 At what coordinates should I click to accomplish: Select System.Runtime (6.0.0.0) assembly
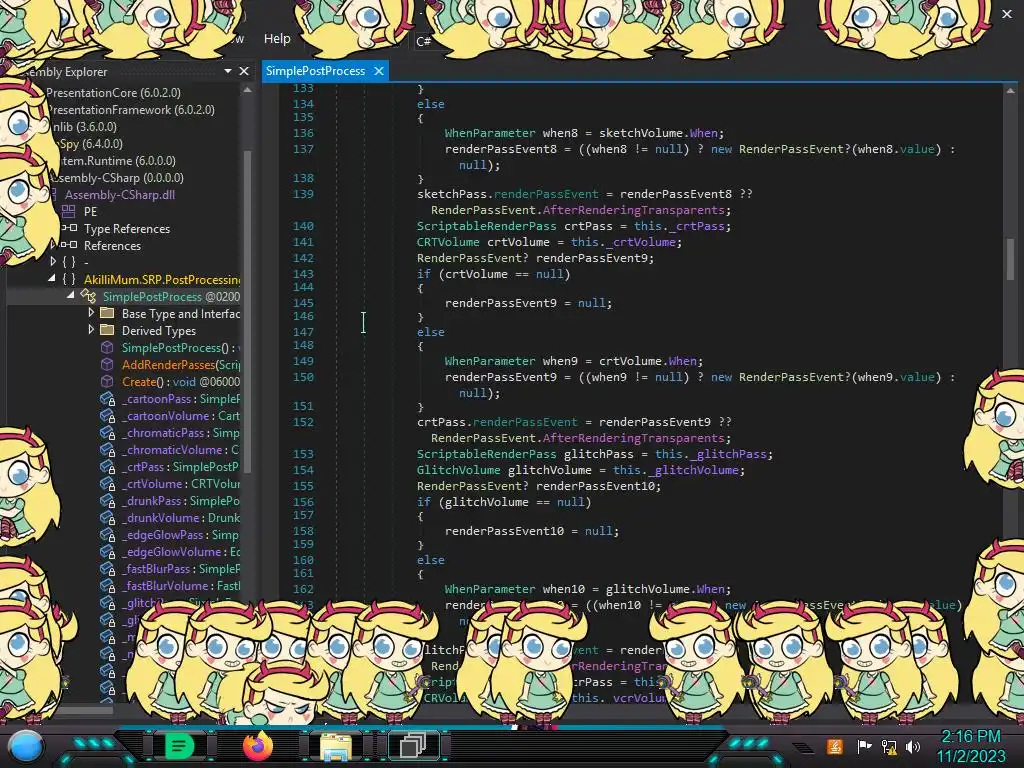tap(118, 161)
